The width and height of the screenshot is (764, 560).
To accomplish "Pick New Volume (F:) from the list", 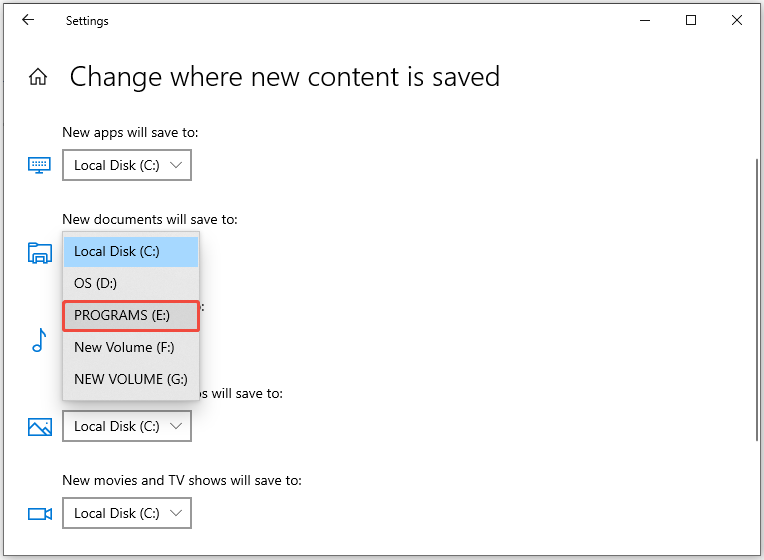I will point(131,347).
